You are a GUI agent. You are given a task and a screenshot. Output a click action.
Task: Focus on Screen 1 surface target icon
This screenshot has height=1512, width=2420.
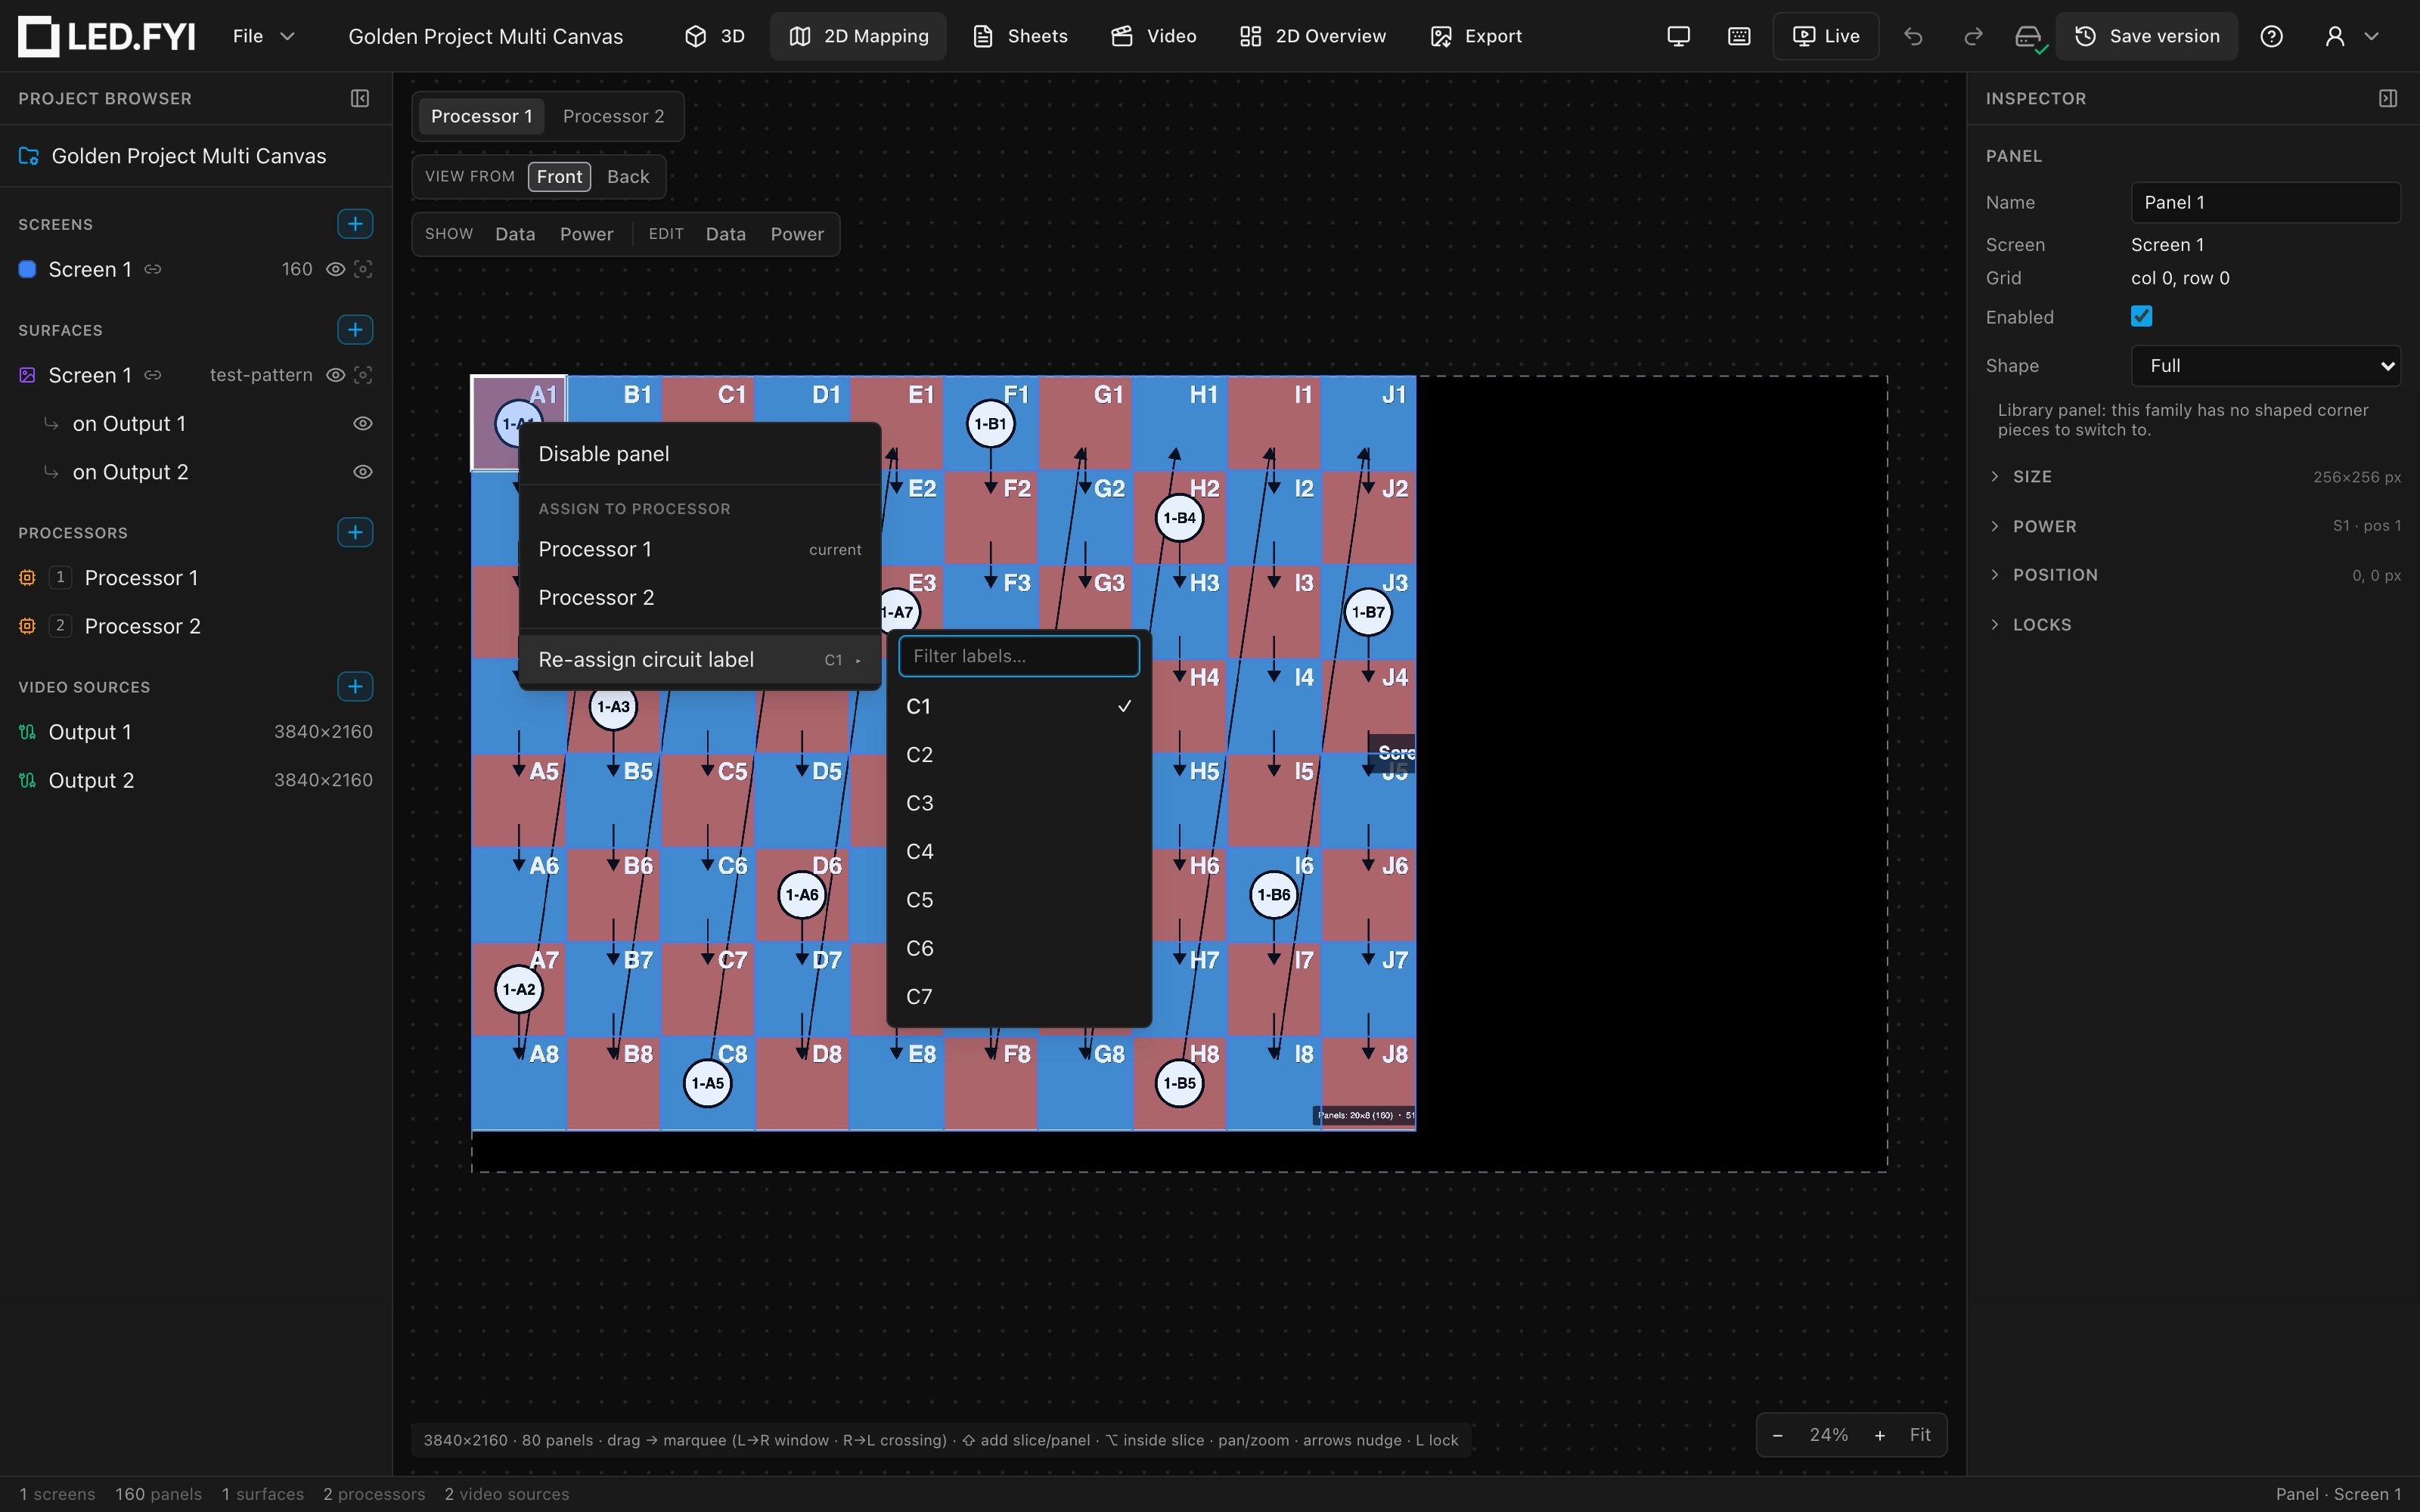(363, 375)
